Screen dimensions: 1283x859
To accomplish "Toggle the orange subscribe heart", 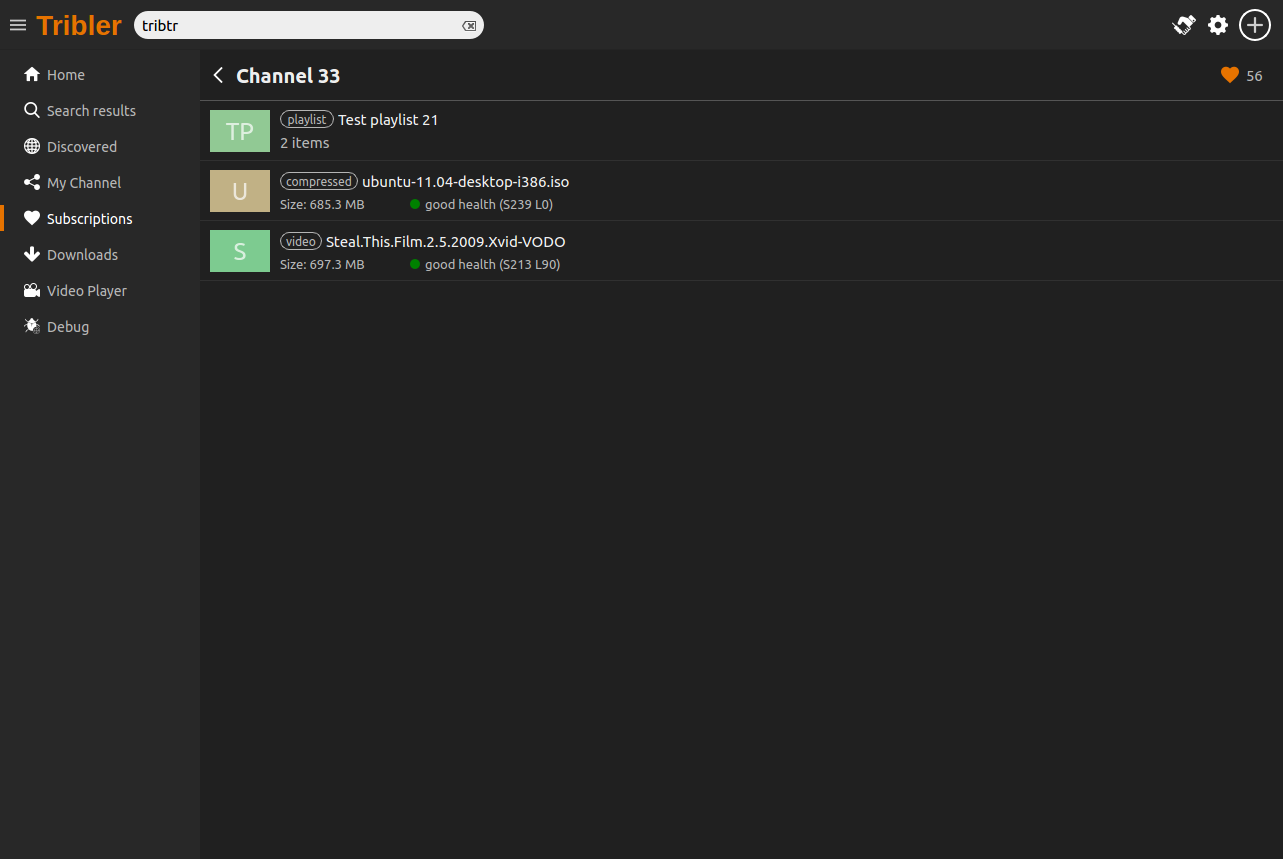I will tap(1230, 75).
